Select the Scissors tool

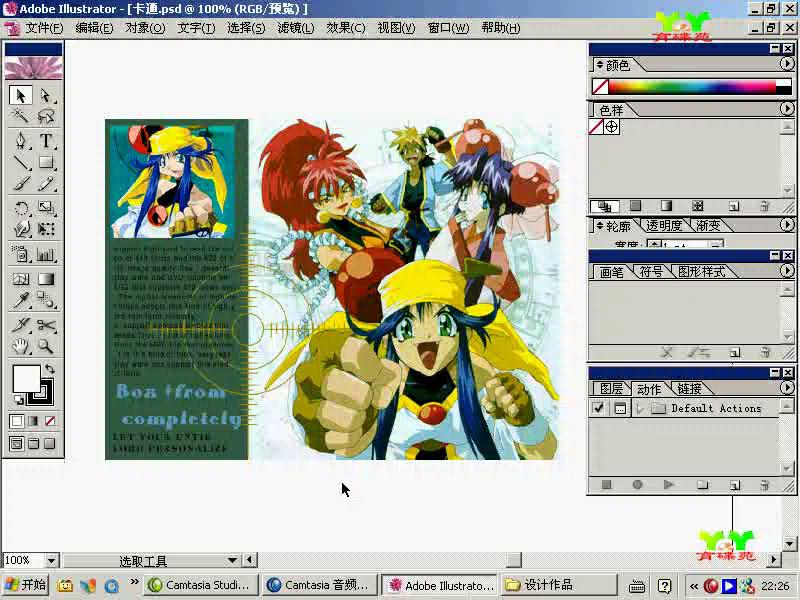(45, 324)
